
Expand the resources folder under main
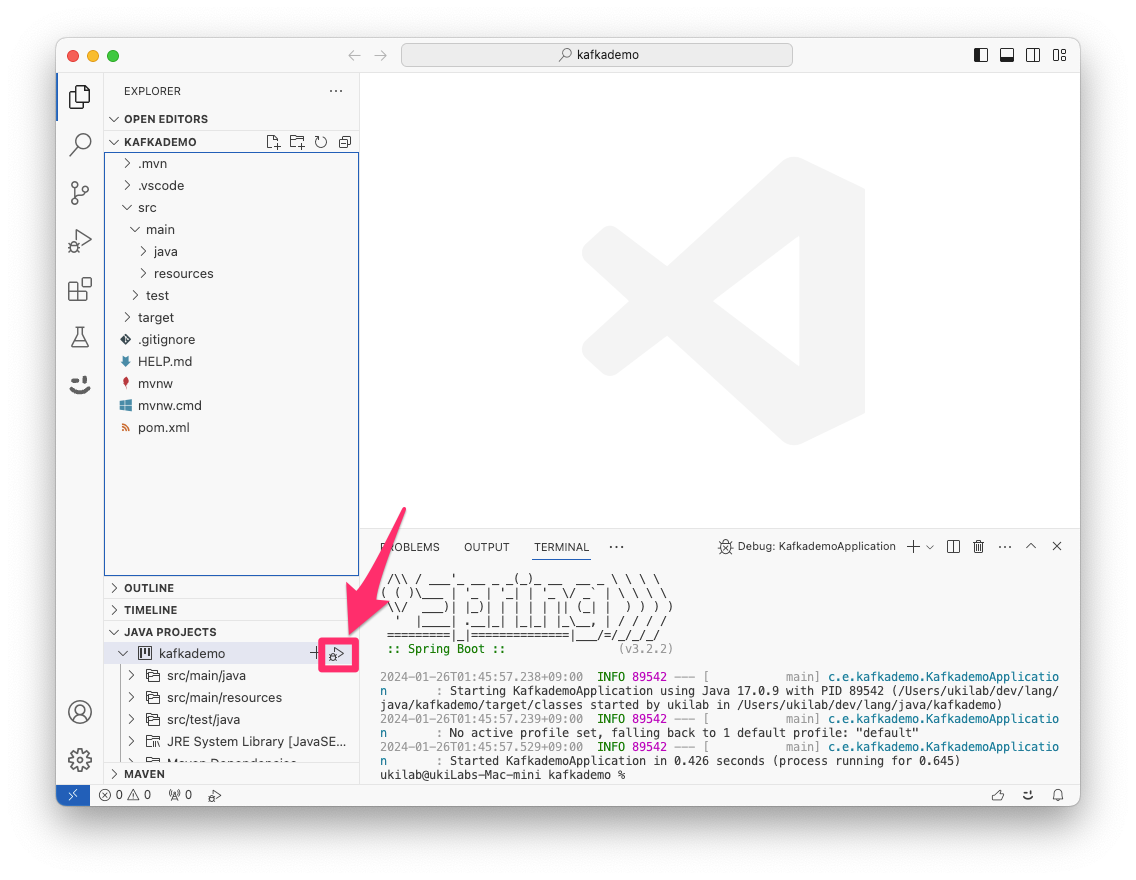click(232, 274)
